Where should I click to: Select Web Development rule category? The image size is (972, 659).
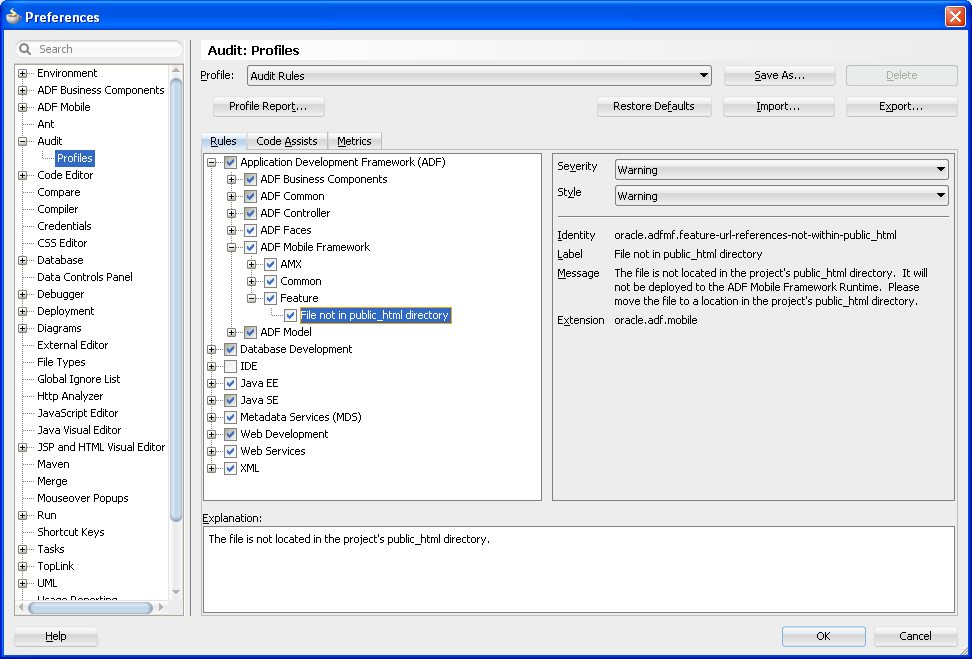point(285,435)
